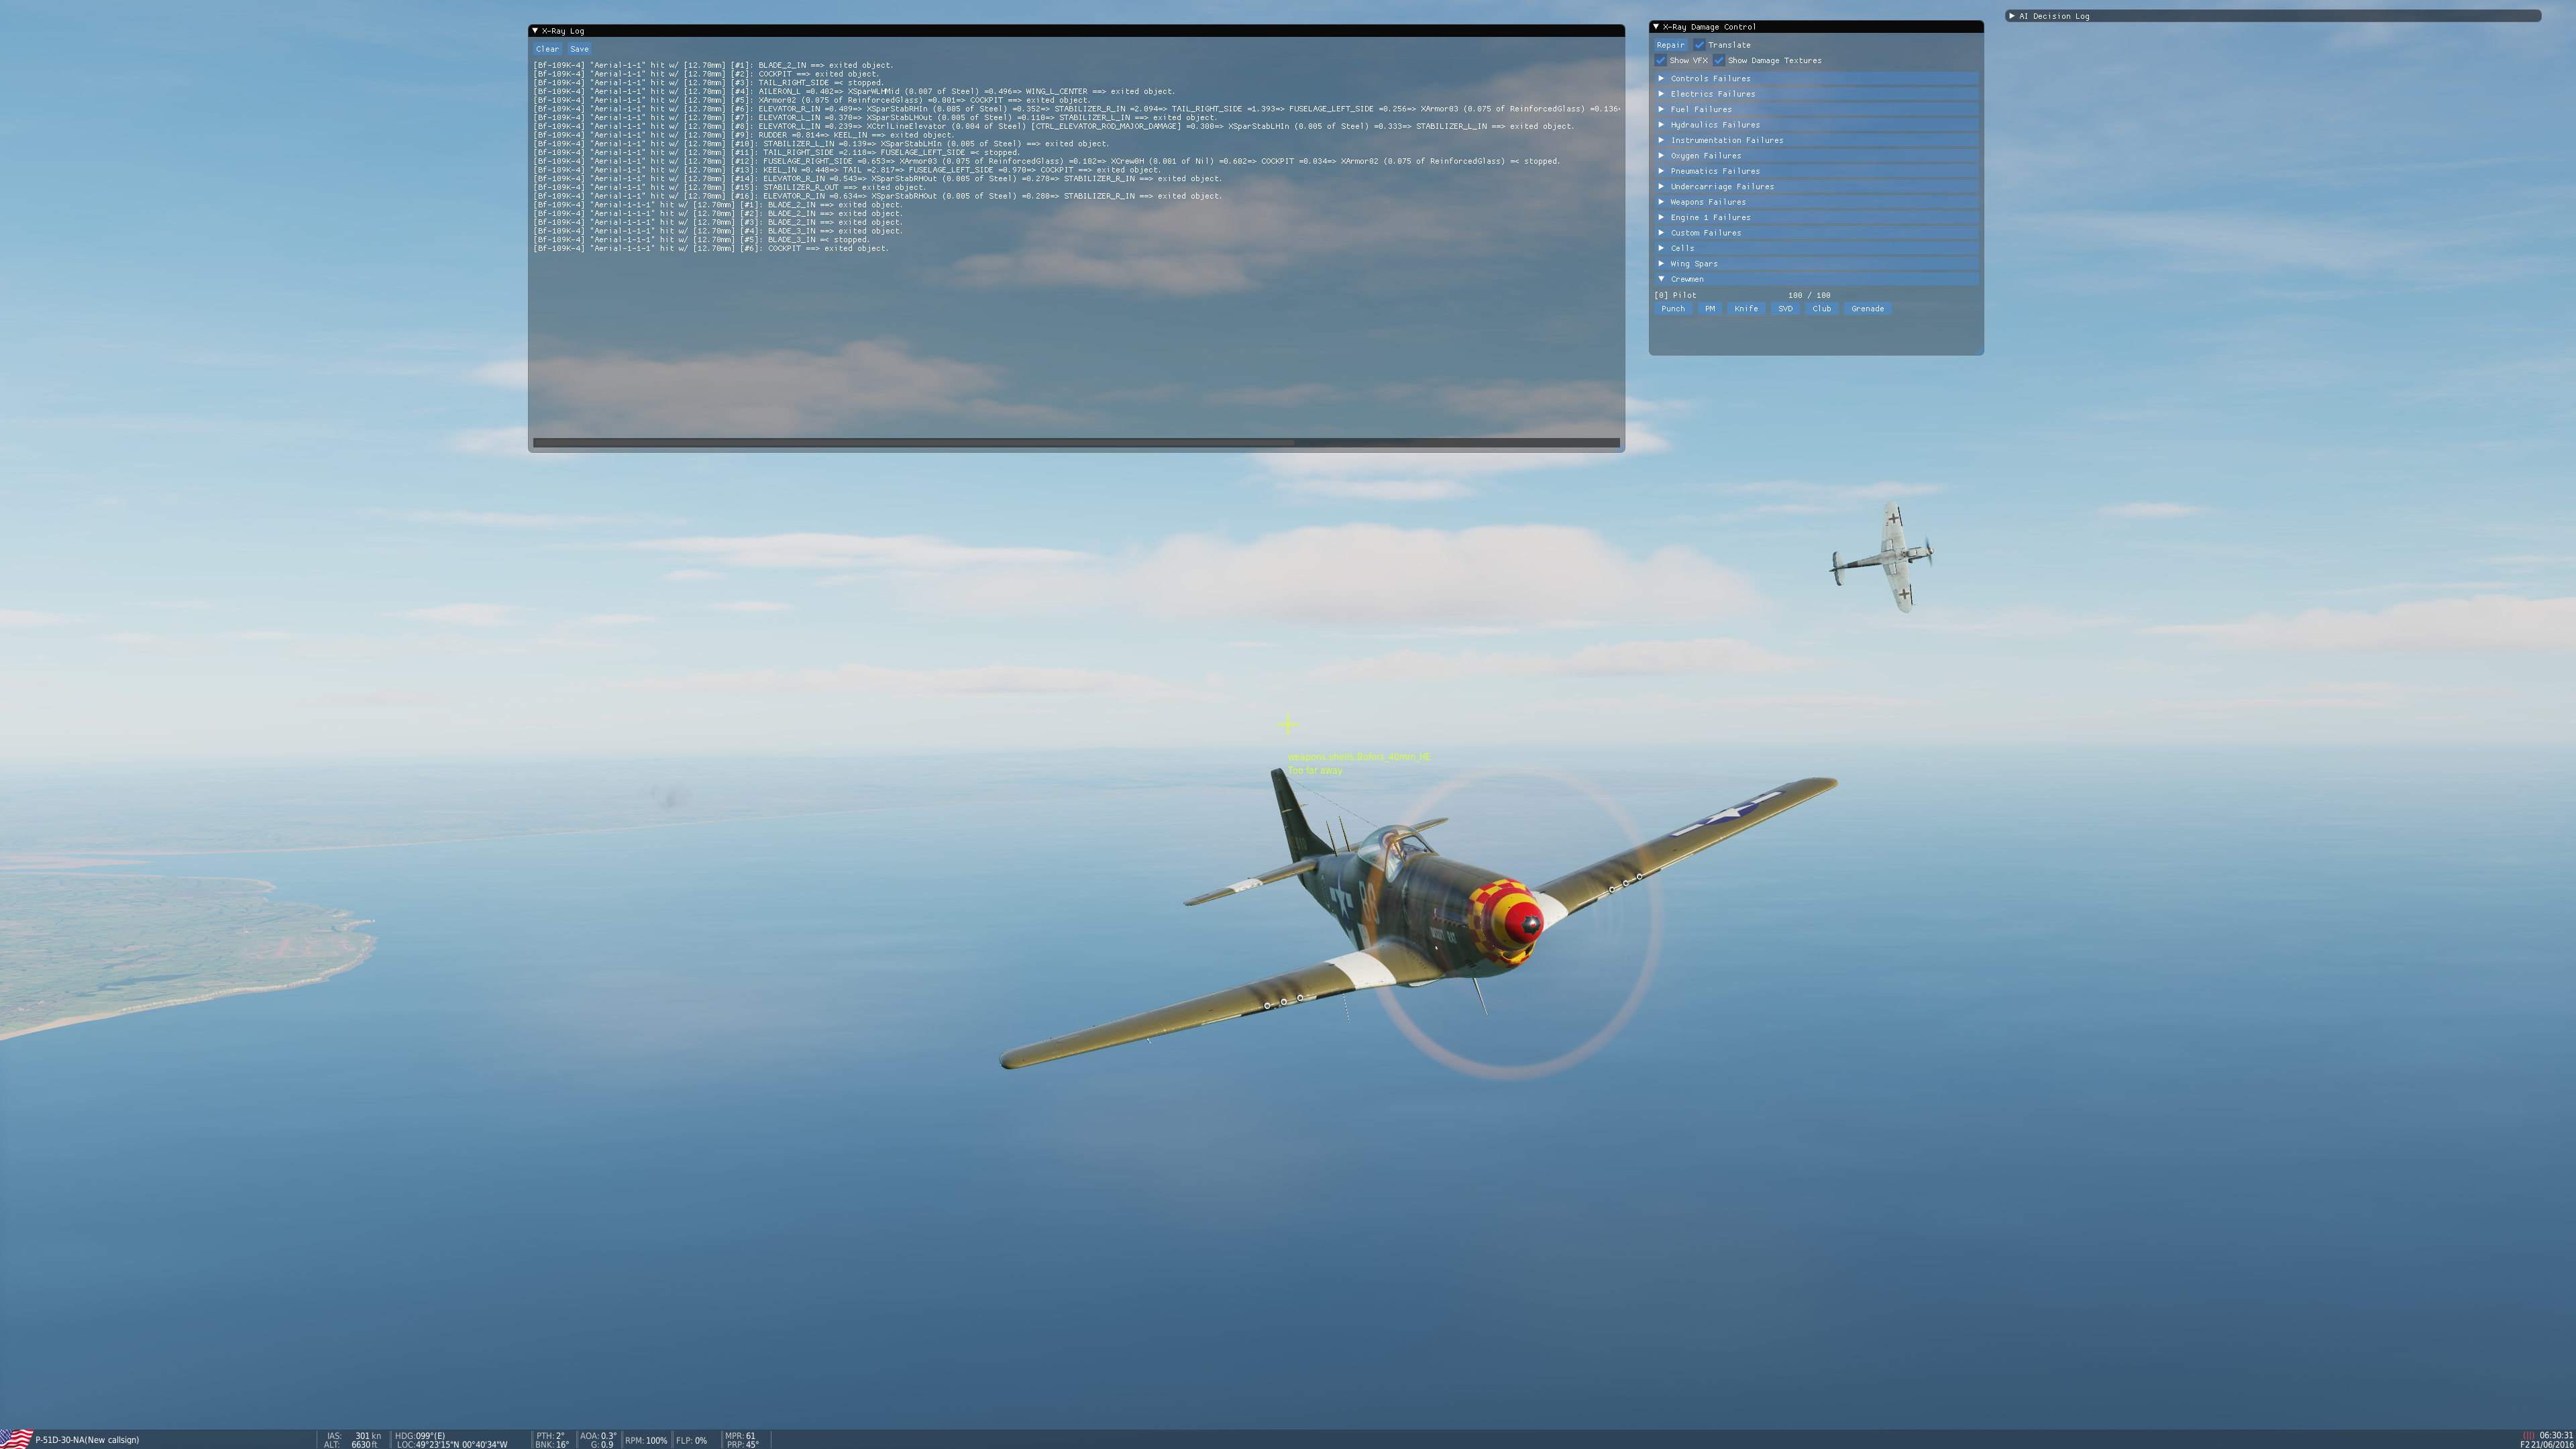Screen dimensions: 2576x1449
Task: Toggle the Show Damage Textures checkbox
Action: (x=1719, y=60)
